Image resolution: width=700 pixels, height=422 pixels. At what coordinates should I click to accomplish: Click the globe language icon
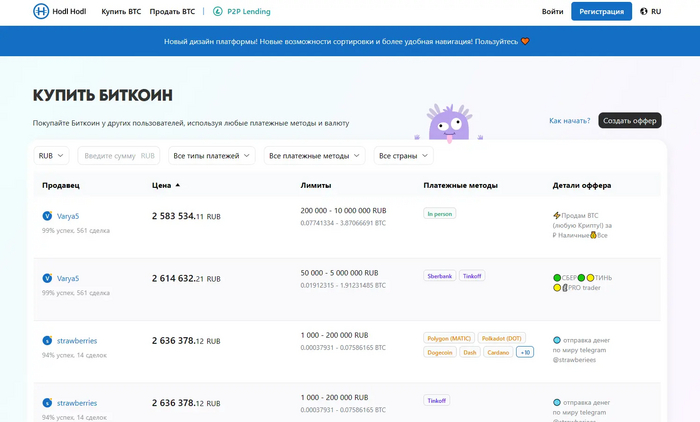point(643,11)
